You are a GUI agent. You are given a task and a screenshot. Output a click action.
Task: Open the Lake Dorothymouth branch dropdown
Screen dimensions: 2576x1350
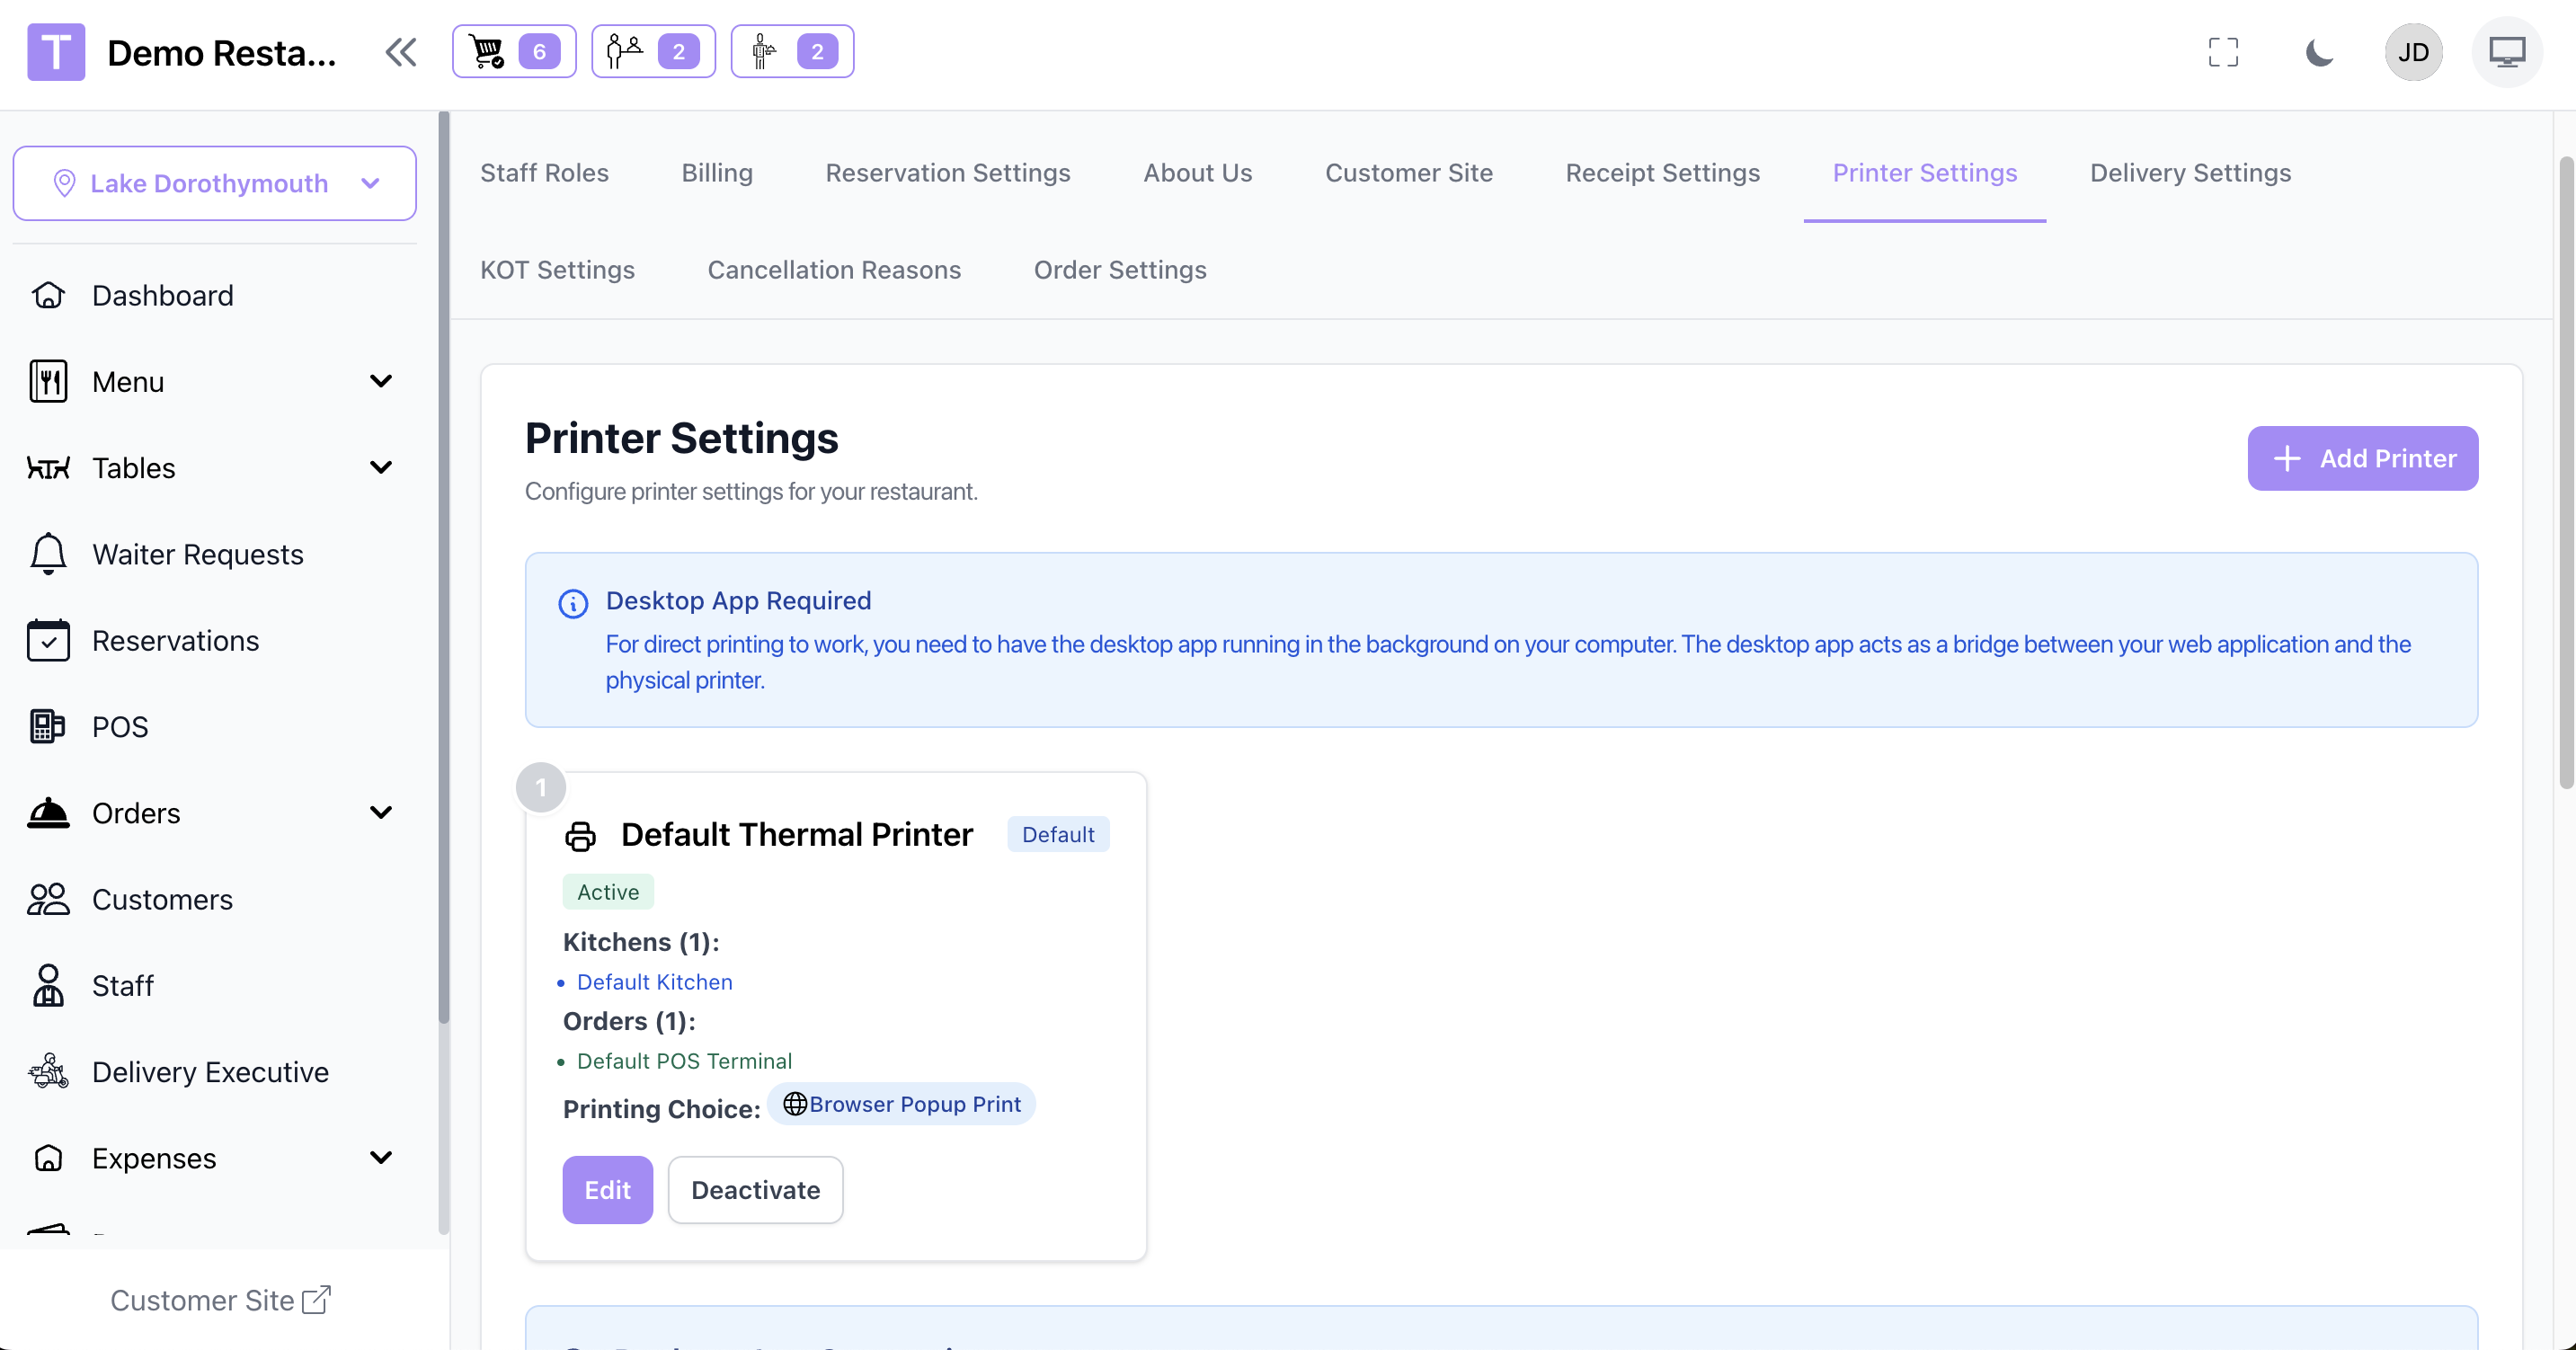[x=214, y=183]
